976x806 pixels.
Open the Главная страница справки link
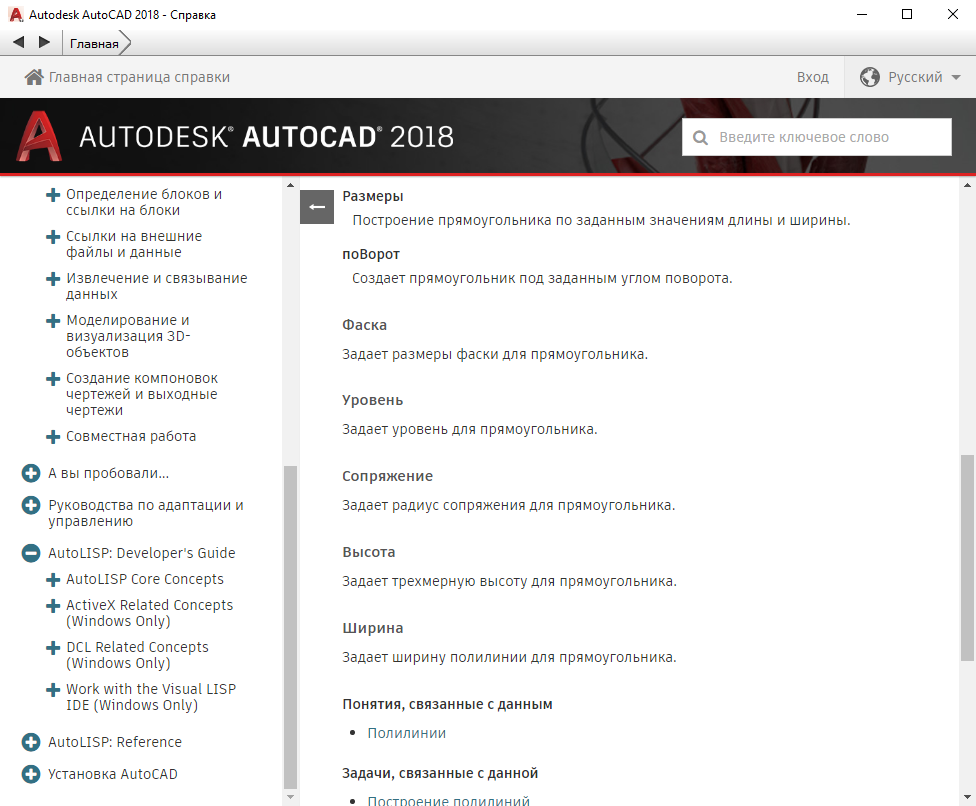point(139,77)
